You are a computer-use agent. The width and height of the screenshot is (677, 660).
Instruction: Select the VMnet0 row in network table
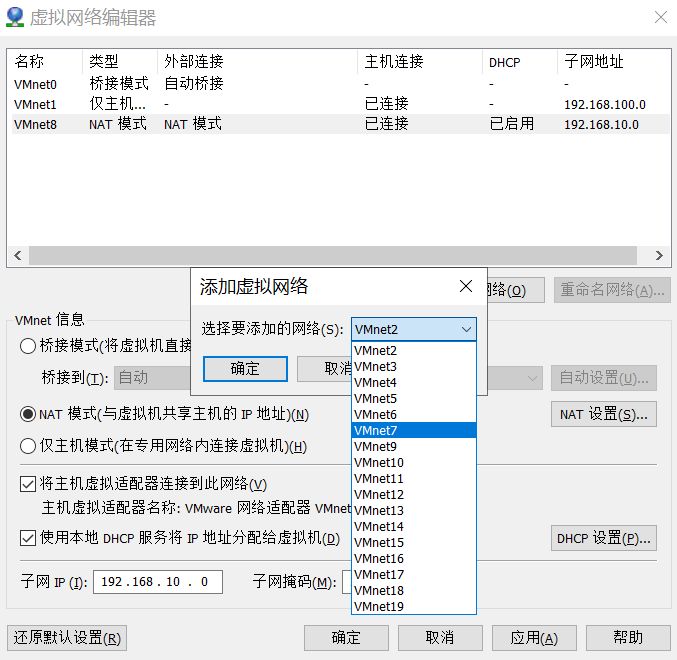coord(340,84)
